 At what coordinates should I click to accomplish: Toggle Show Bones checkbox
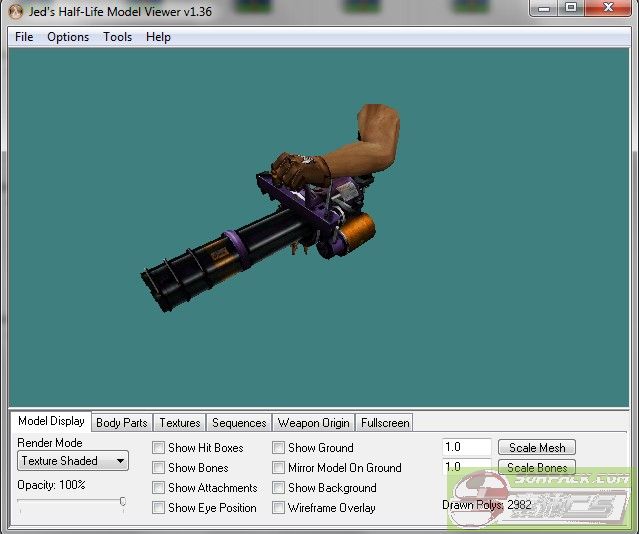tap(159, 468)
